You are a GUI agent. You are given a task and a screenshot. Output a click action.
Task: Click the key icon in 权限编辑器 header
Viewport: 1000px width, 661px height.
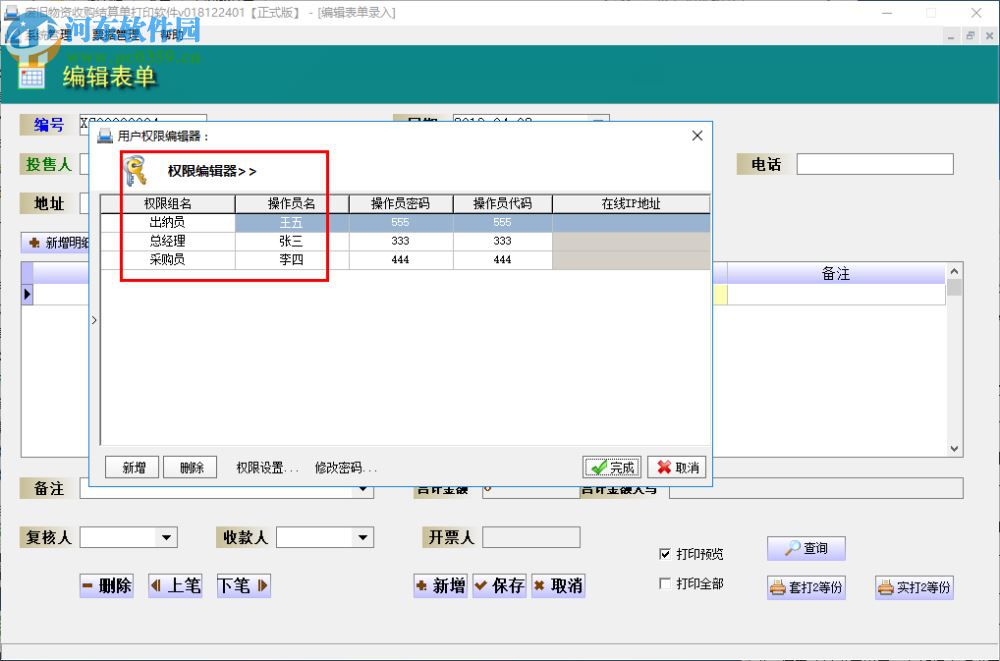[135, 171]
